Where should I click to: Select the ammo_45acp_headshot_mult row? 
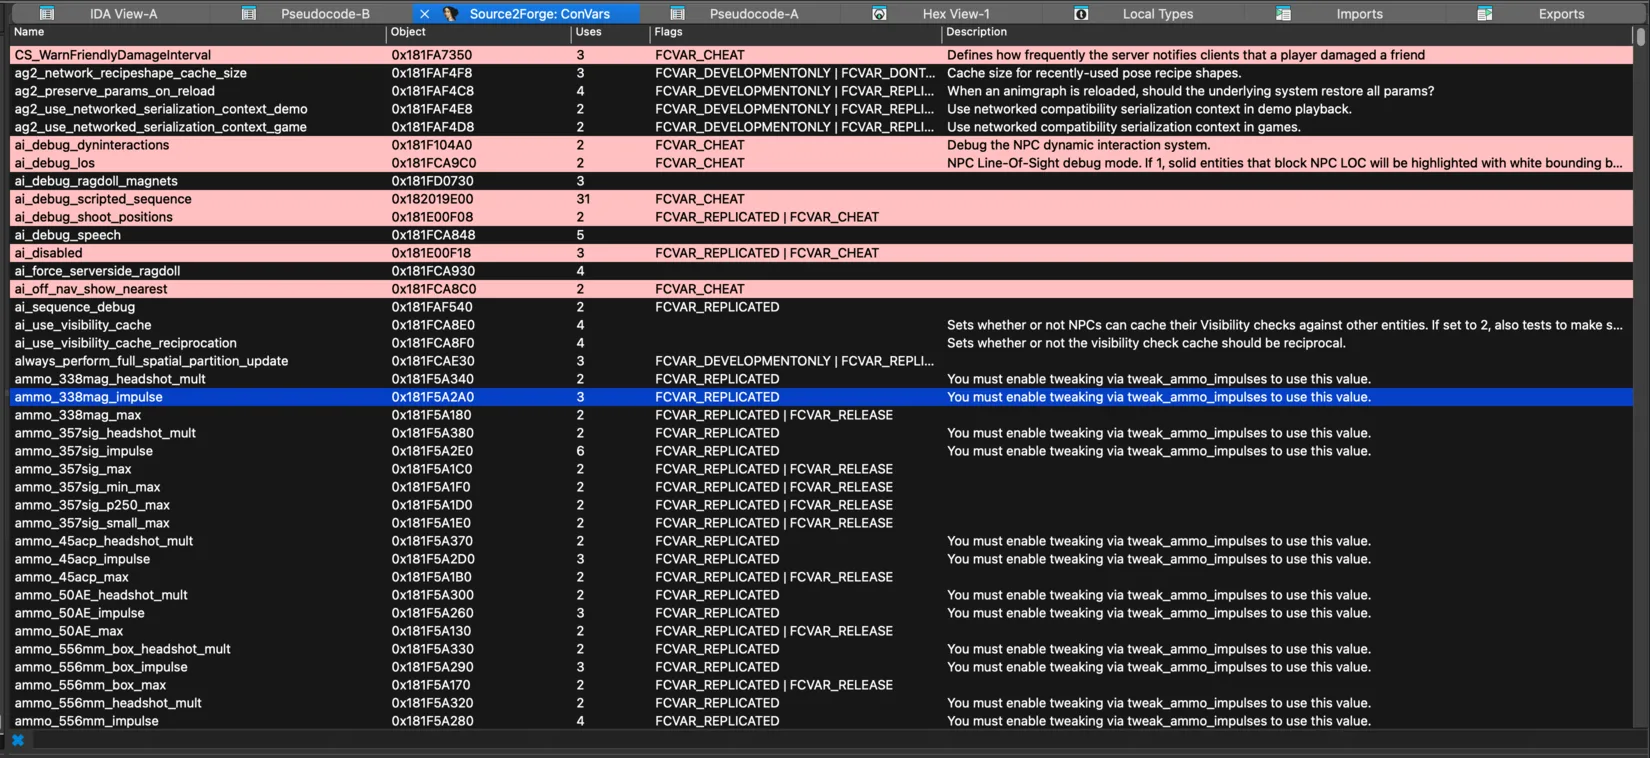click(821, 541)
